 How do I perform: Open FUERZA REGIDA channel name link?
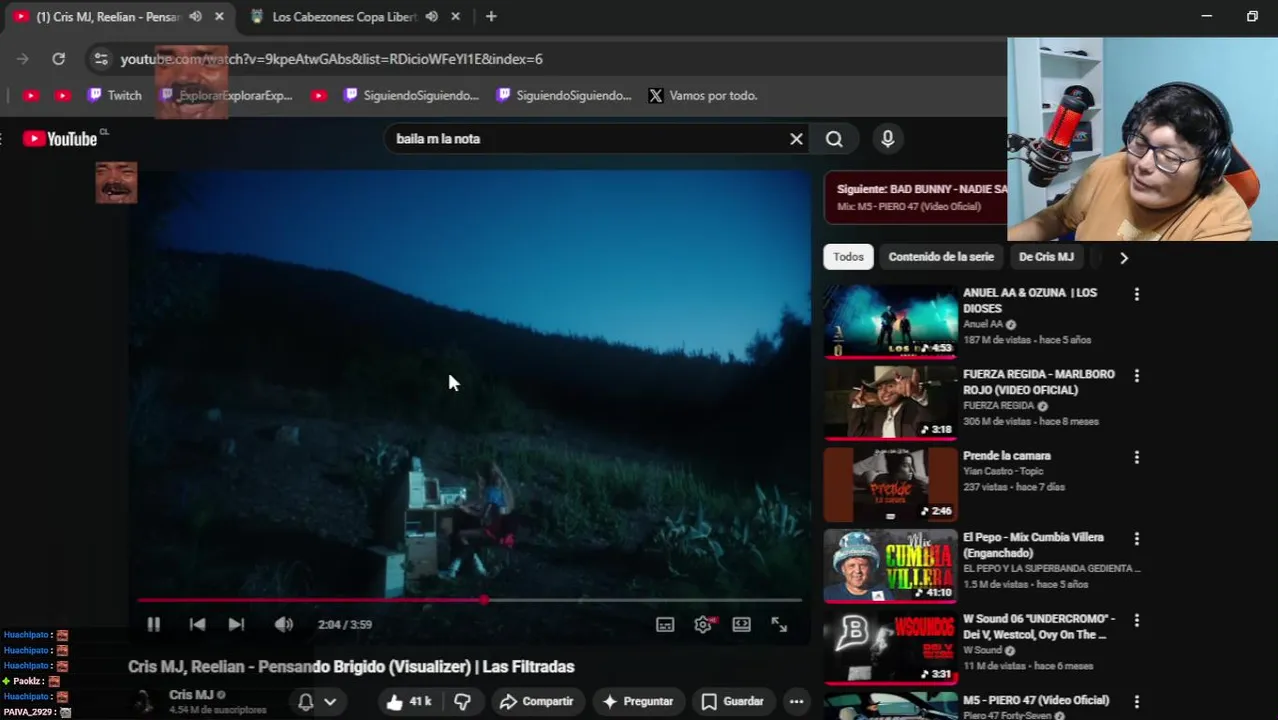point(998,406)
